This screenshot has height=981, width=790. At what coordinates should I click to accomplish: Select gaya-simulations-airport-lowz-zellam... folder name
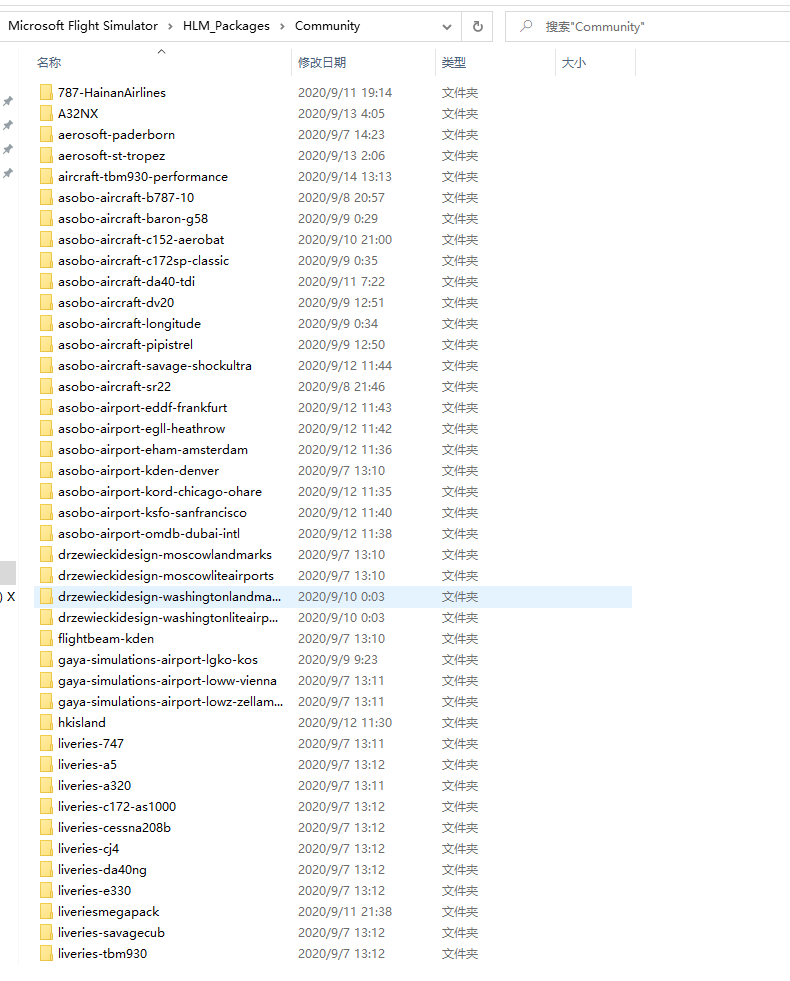pyautogui.click(x=170, y=701)
